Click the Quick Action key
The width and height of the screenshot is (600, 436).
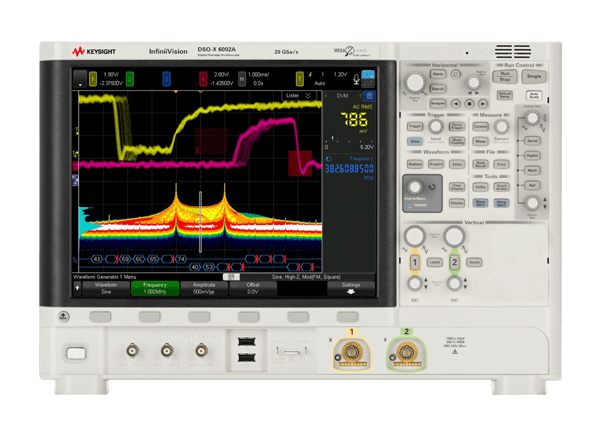(501, 186)
